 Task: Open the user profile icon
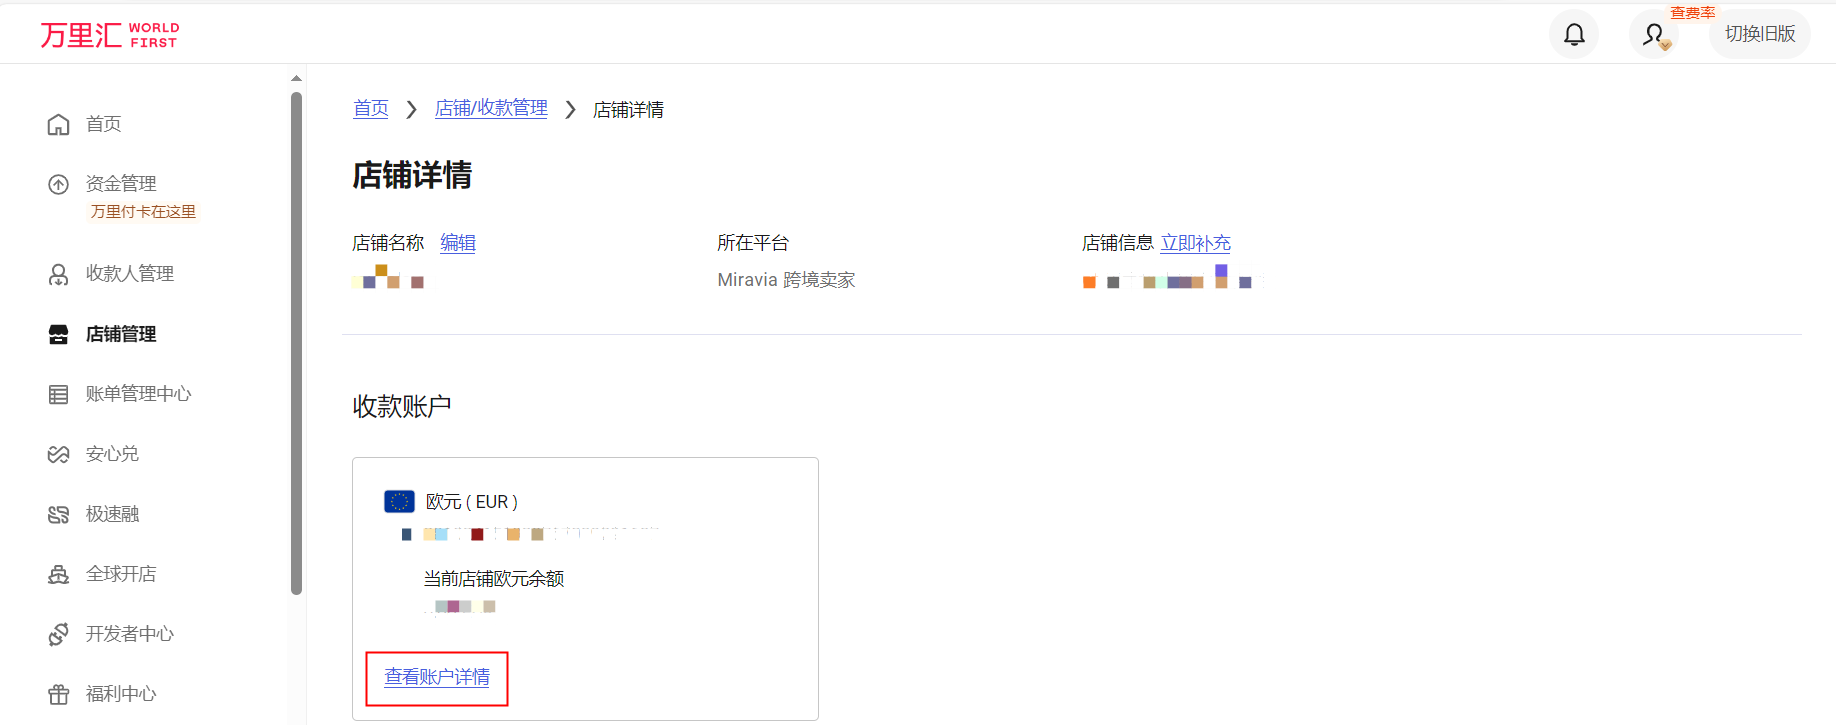coord(1654,35)
